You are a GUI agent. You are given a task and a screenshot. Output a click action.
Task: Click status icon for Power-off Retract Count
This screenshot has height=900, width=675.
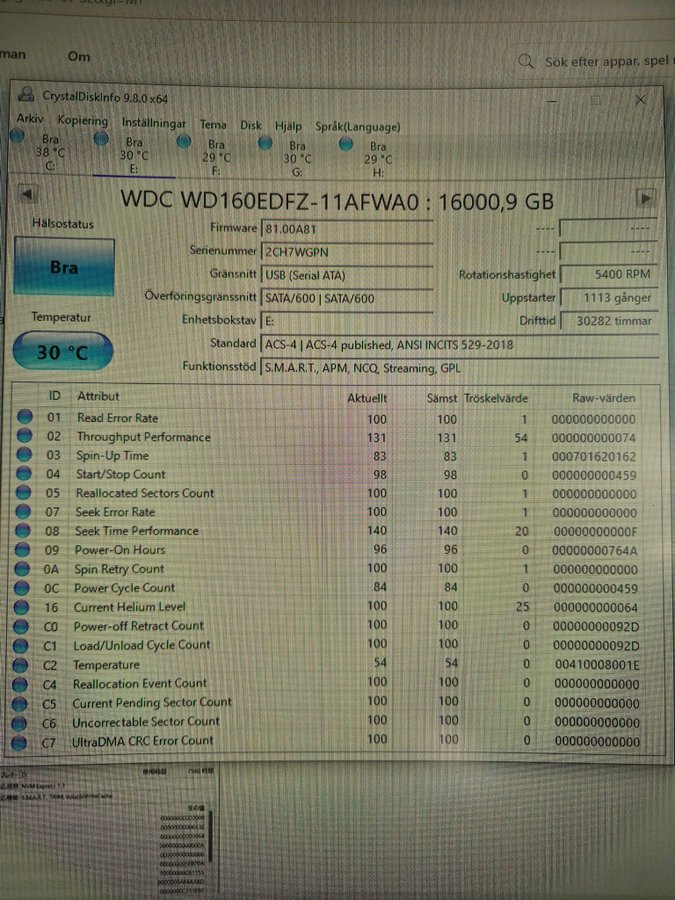coord(21,626)
